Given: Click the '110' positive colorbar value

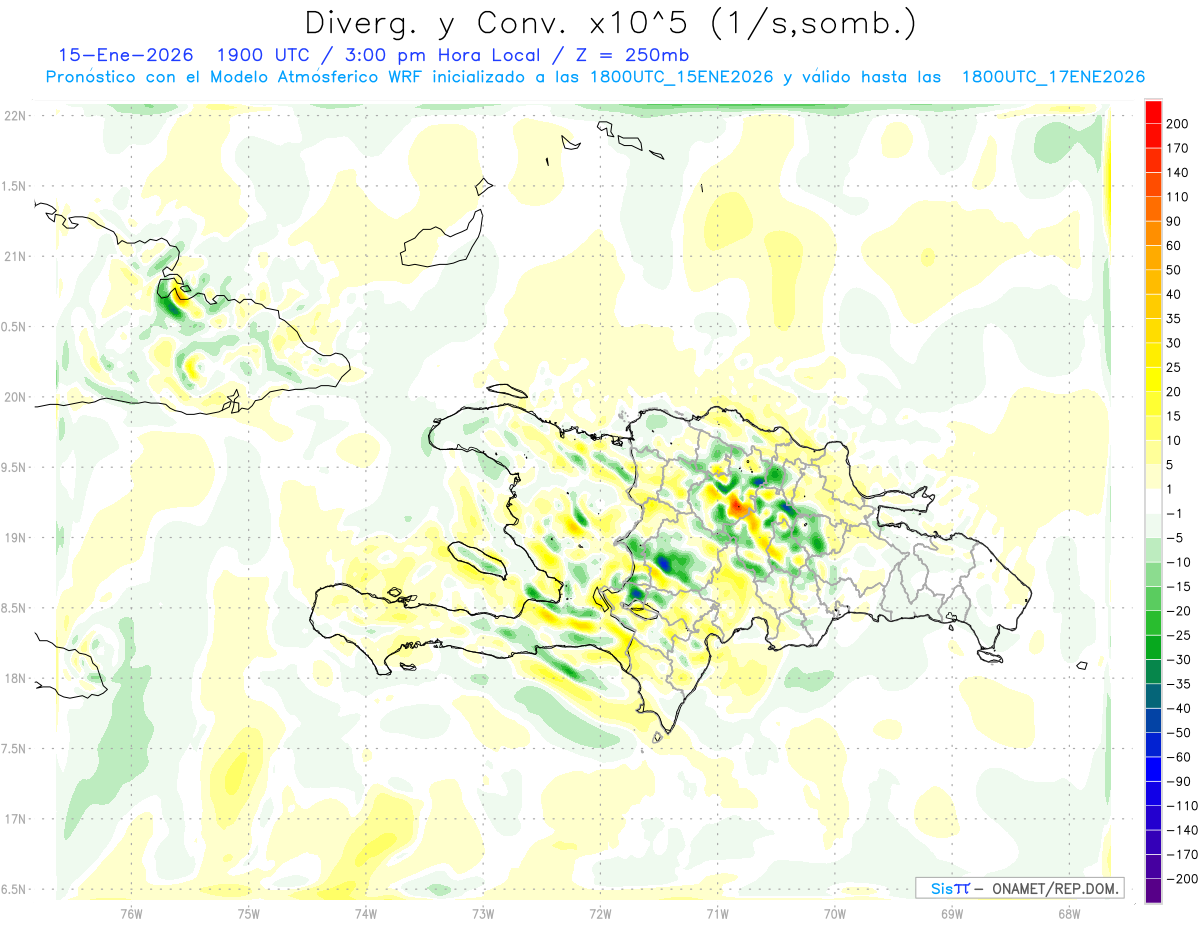Looking at the screenshot, I should coord(1179,197).
